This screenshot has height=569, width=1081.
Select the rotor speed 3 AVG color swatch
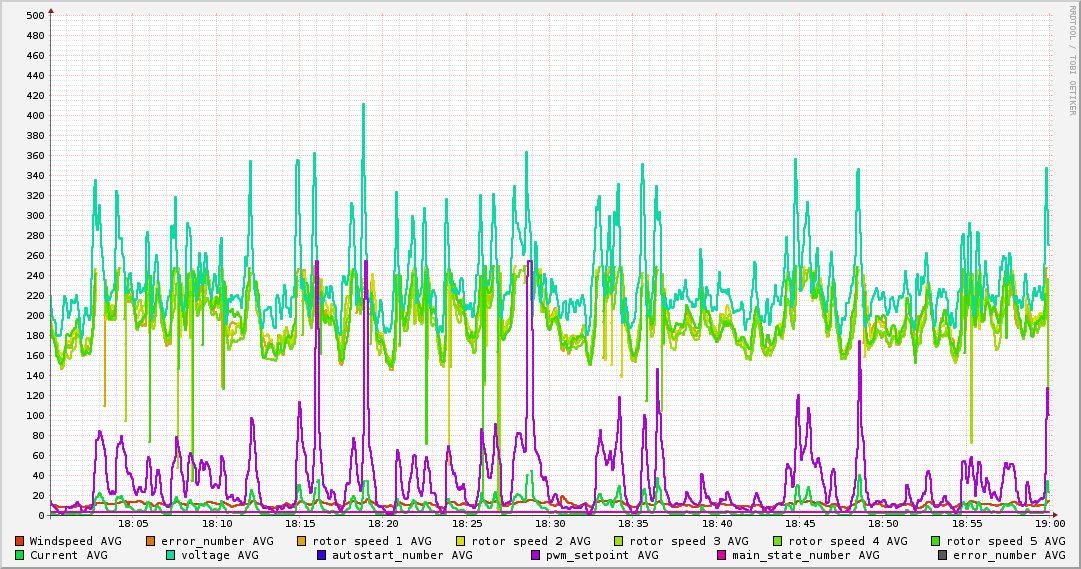[618, 541]
